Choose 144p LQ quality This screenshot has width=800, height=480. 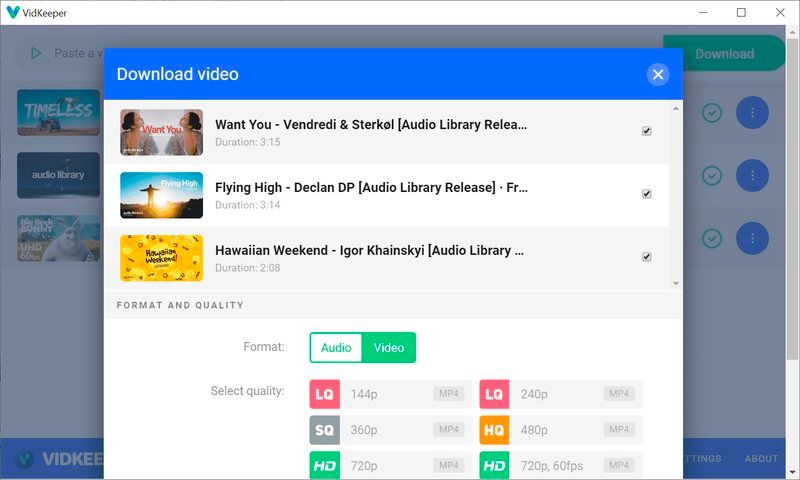(390, 394)
